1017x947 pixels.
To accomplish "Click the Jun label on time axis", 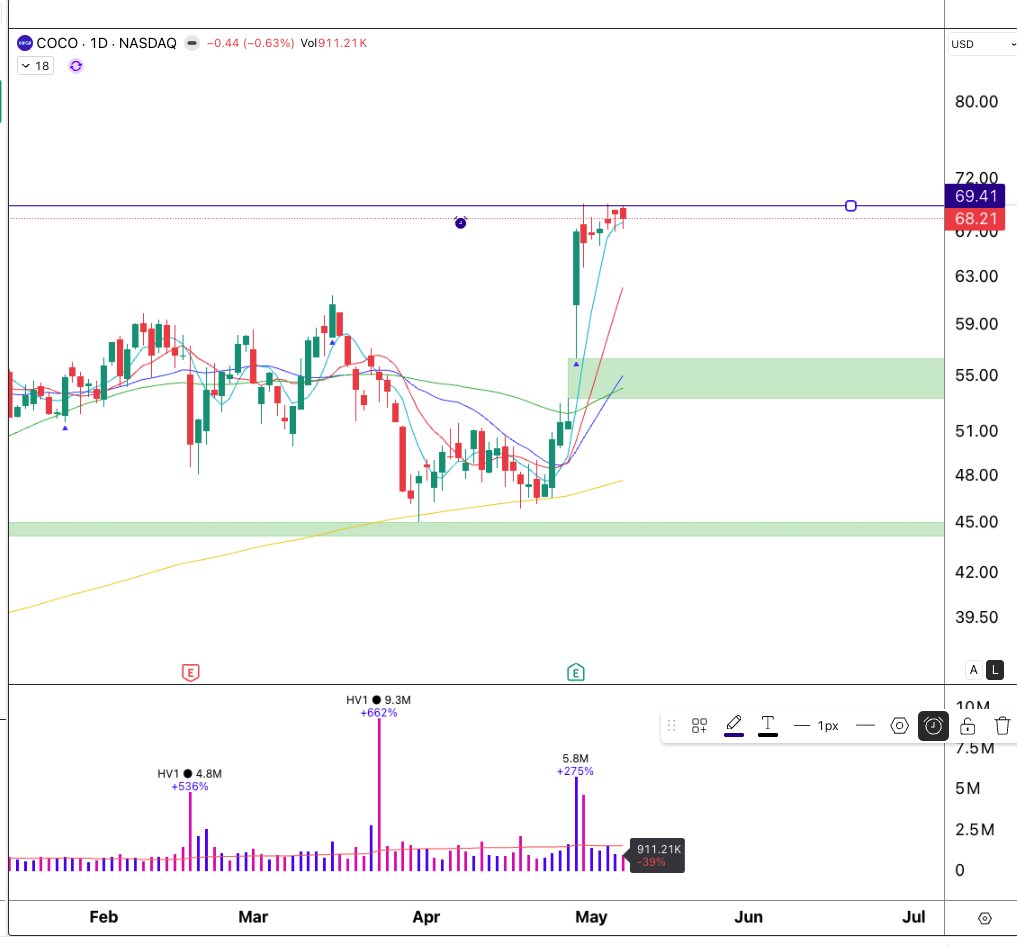I will point(748,917).
